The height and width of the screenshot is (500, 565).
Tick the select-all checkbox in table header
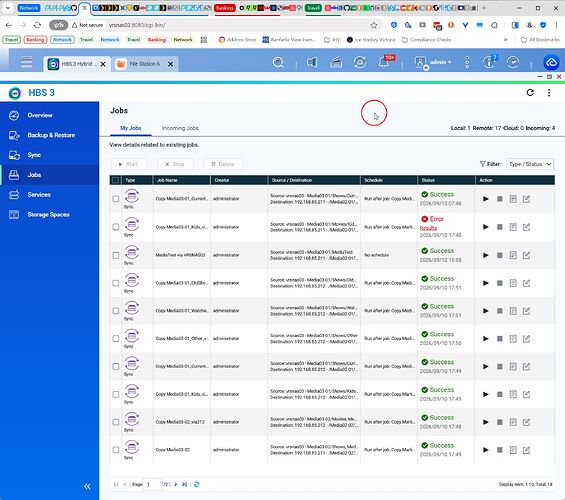pyautogui.click(x=115, y=180)
